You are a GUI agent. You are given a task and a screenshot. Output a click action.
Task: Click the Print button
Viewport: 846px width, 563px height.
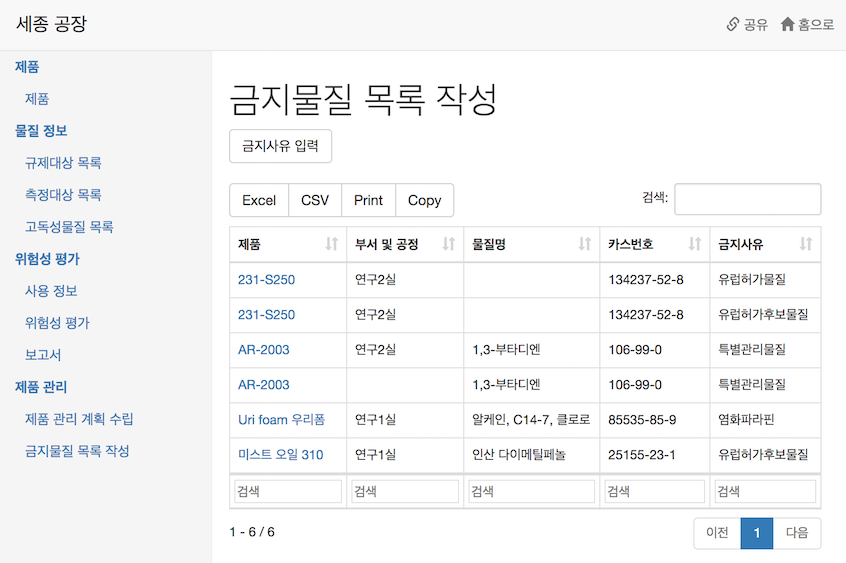(x=369, y=200)
